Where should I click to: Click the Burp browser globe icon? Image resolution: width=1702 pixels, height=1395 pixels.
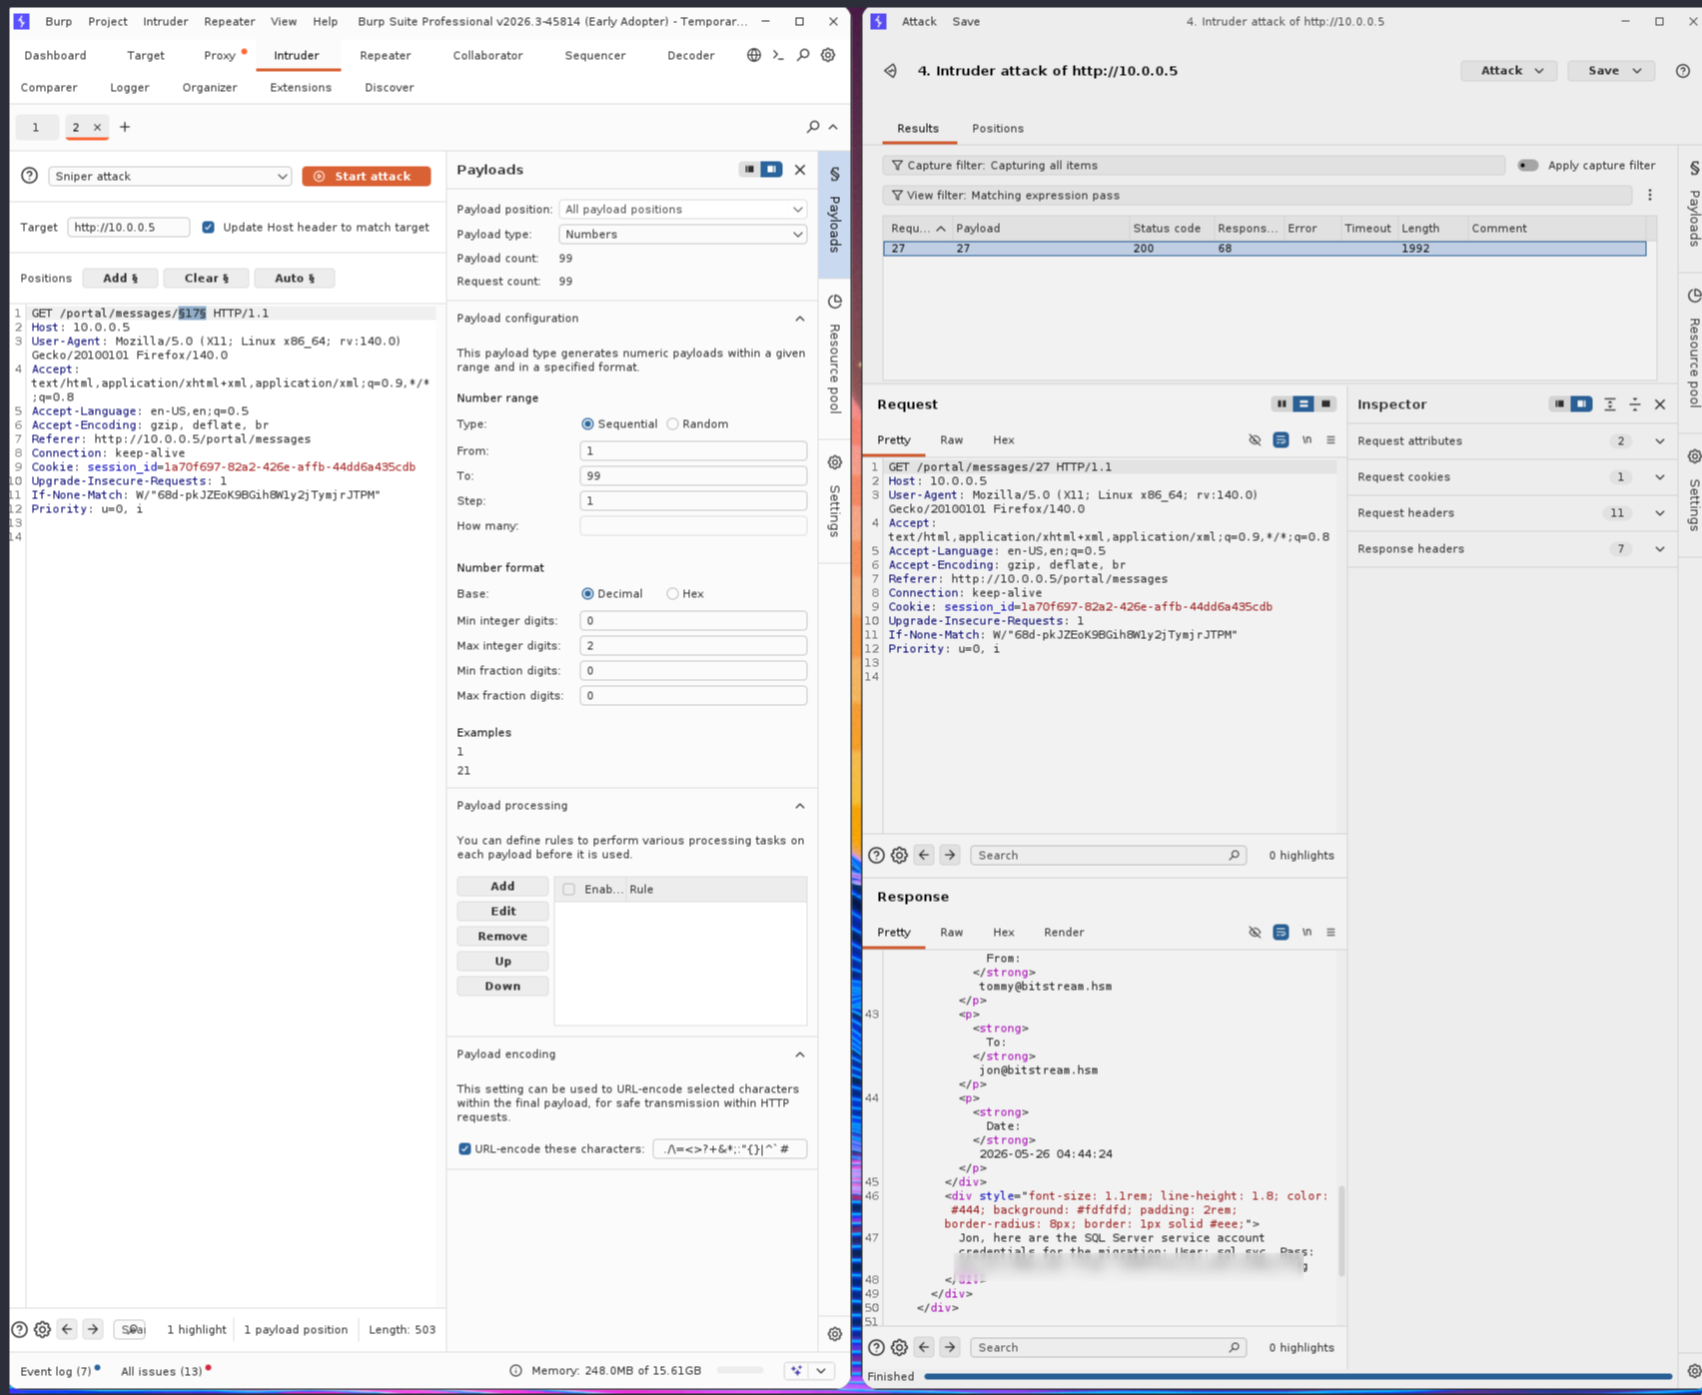click(754, 55)
